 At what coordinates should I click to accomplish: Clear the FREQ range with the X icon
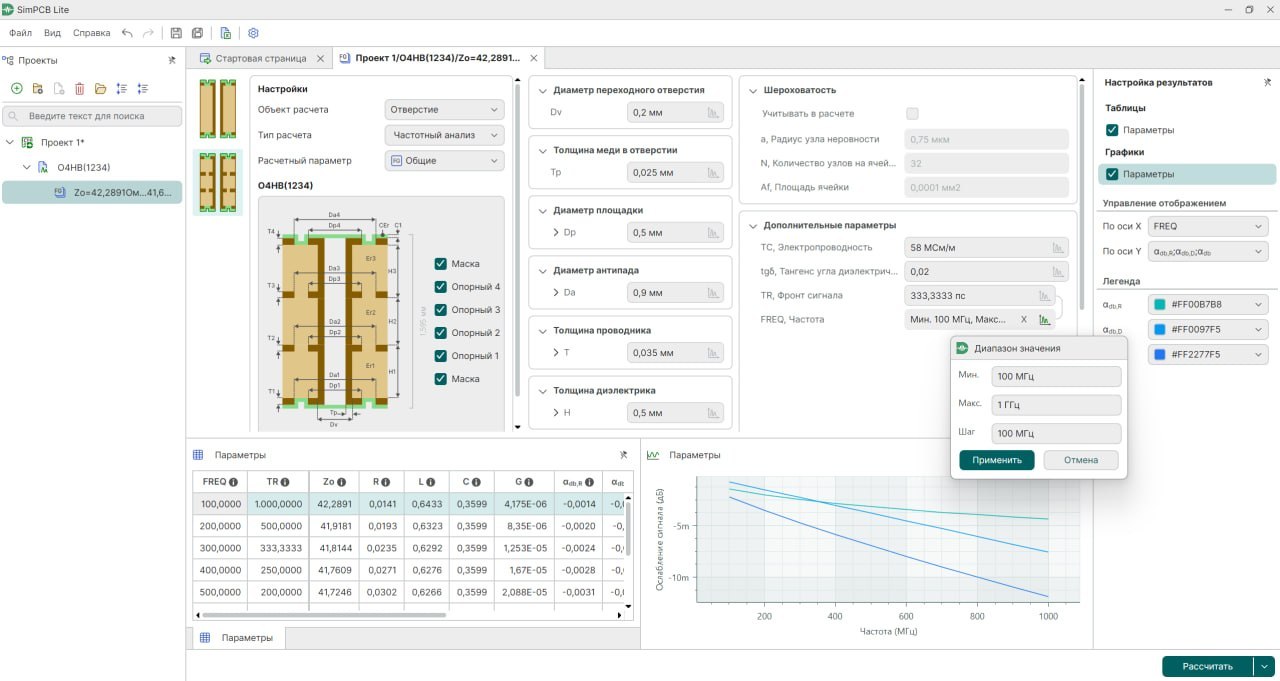1023,320
